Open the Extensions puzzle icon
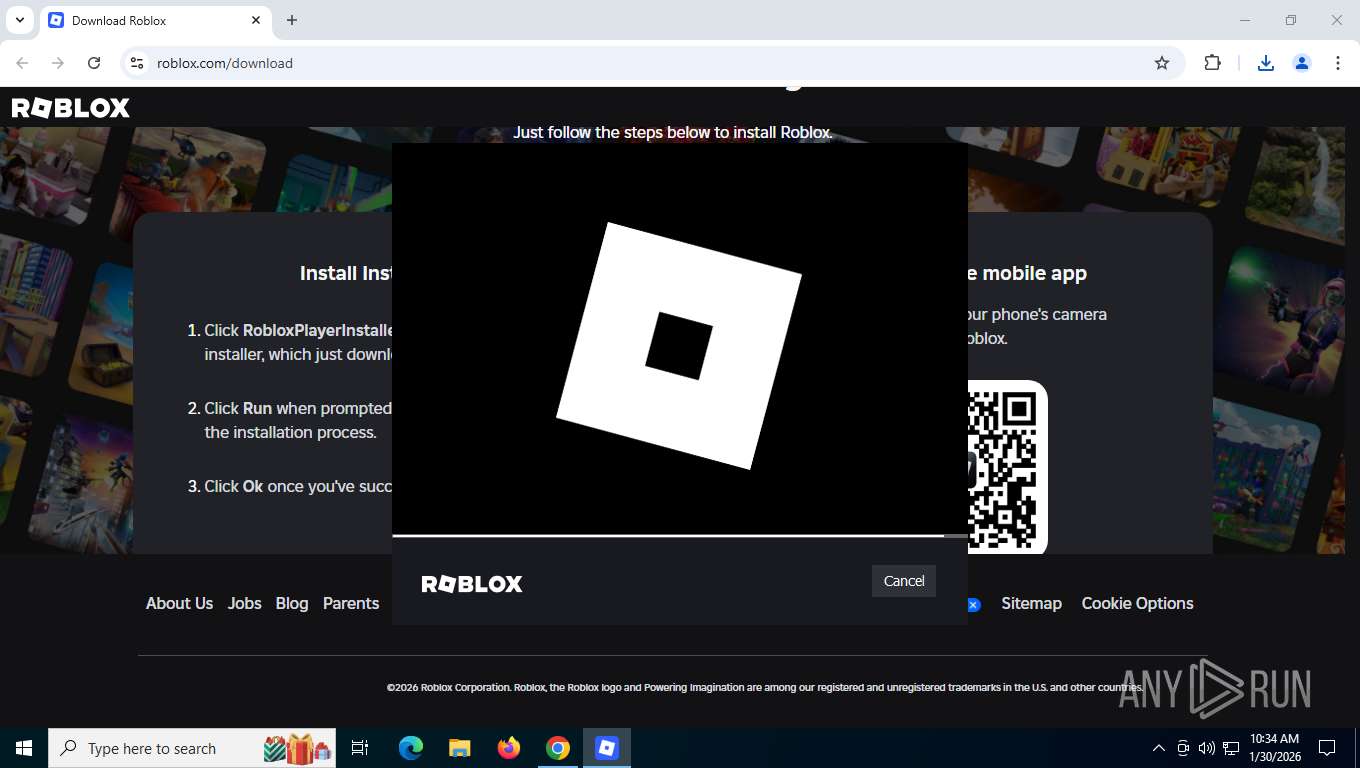This screenshot has height=768, width=1360. (1212, 63)
